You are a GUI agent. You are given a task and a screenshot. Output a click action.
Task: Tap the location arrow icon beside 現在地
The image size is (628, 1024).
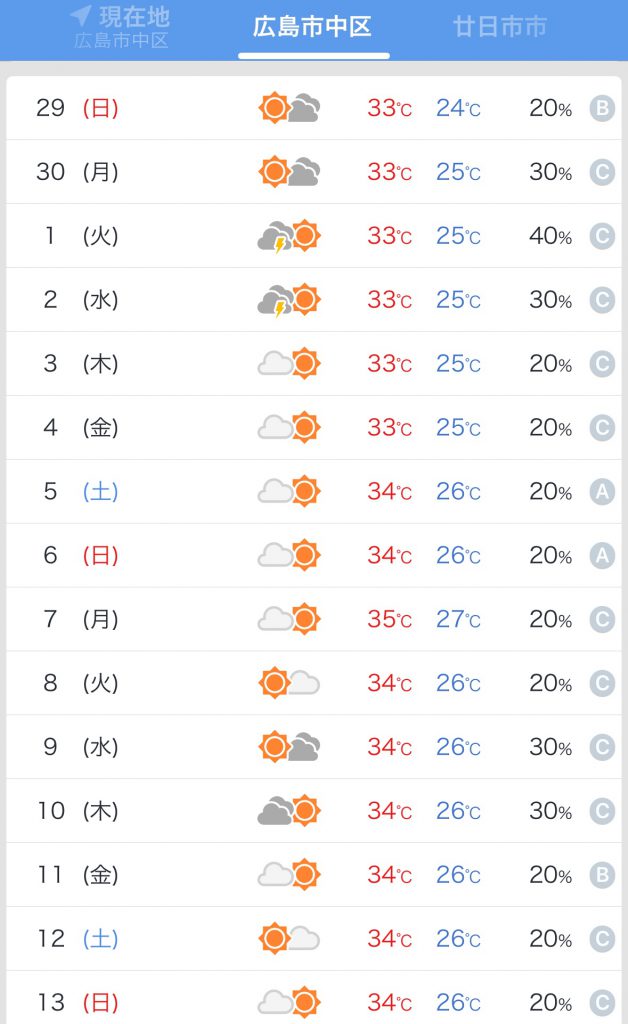point(80,16)
